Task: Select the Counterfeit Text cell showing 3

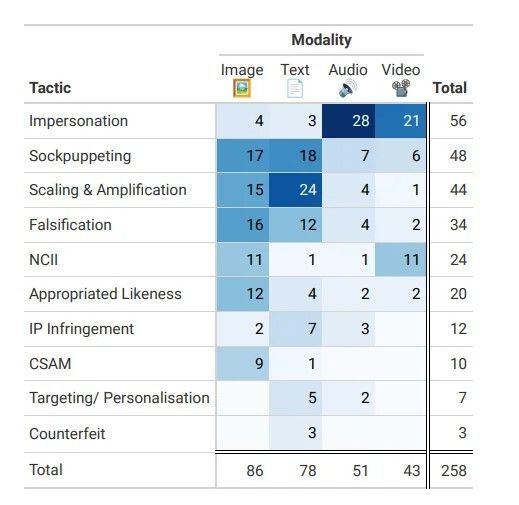Action: pyautogui.click(x=295, y=433)
